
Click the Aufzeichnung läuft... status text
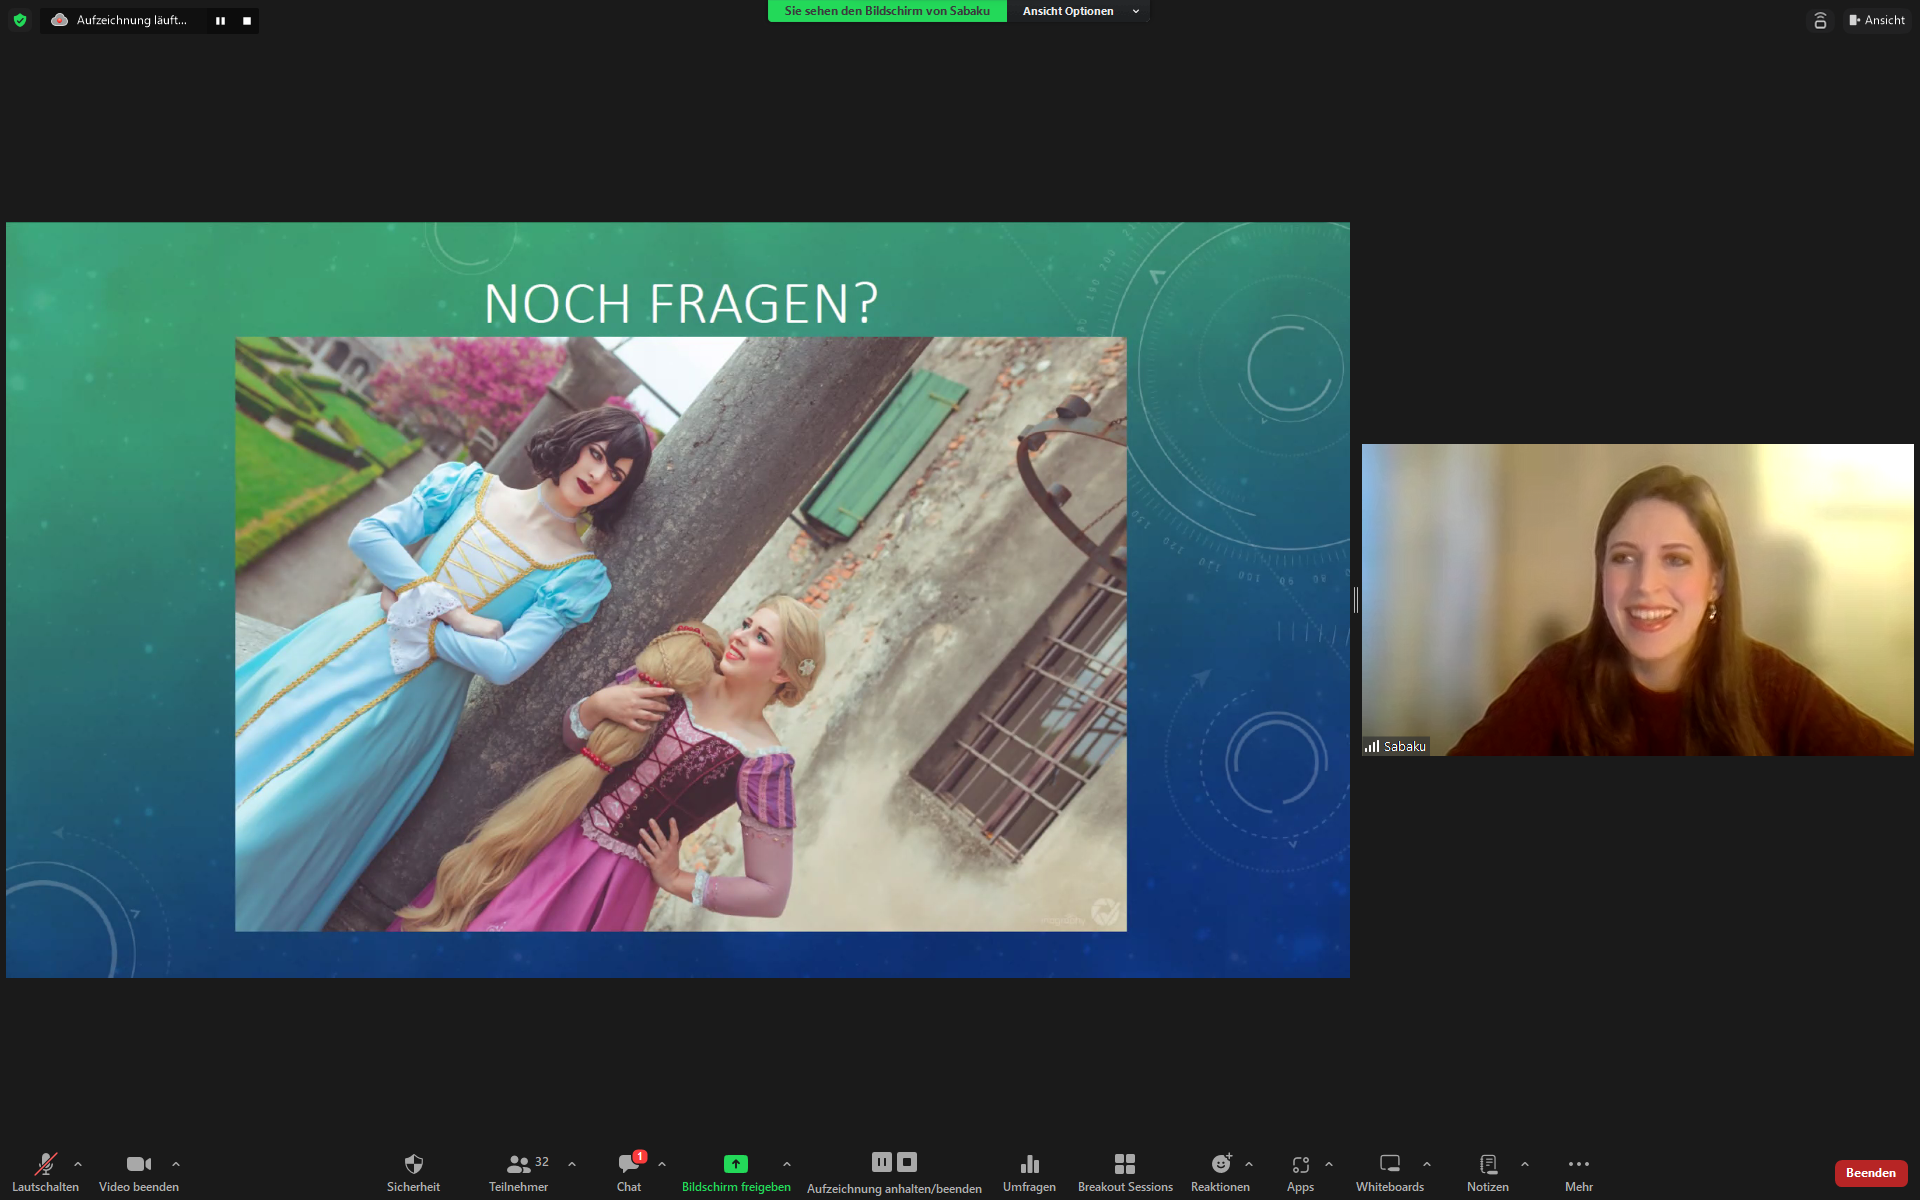(132, 20)
